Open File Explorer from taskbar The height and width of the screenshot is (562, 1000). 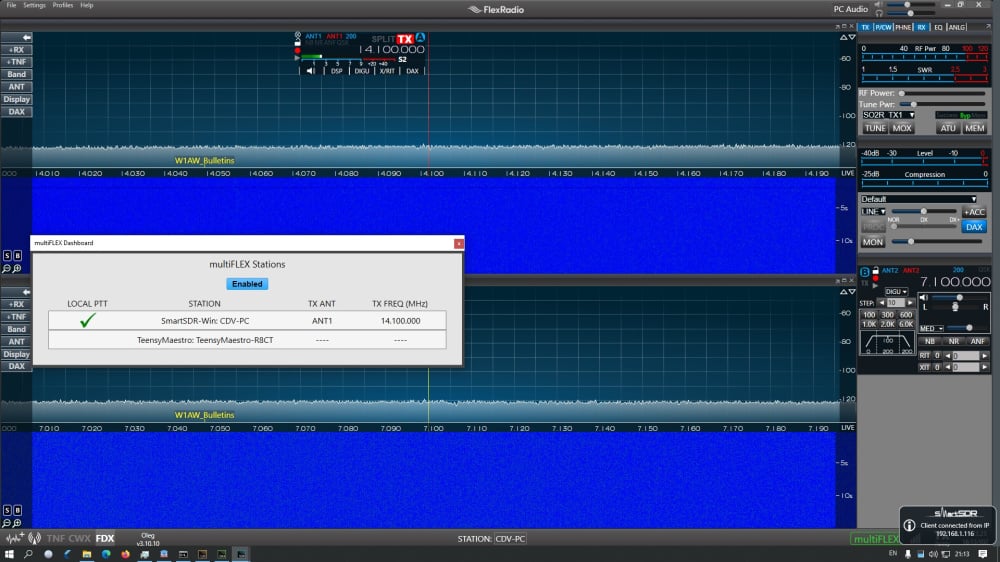pos(86,554)
